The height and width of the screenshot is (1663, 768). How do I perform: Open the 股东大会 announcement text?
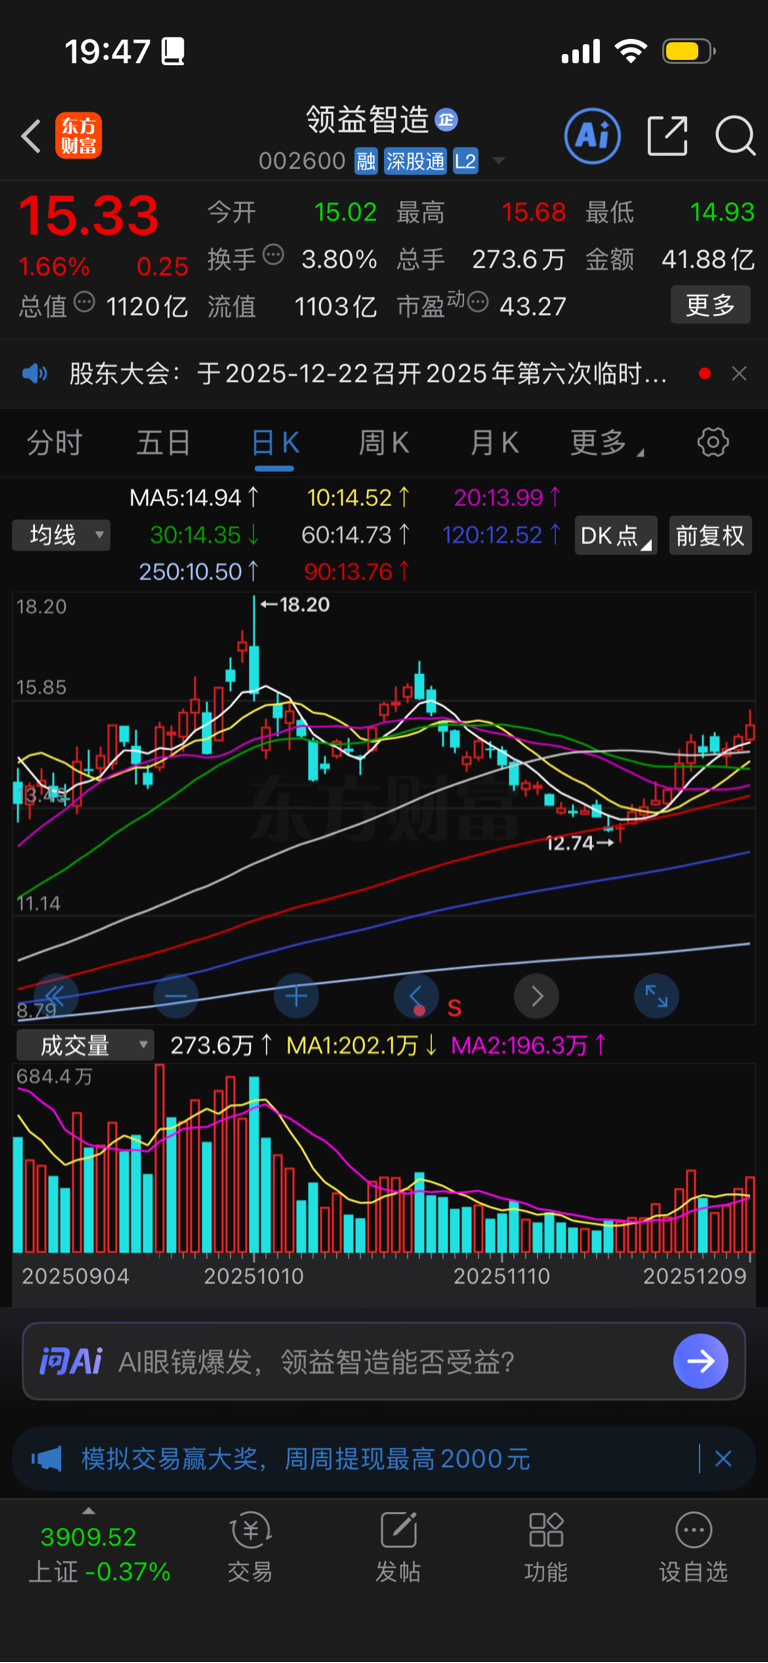[x=368, y=374]
